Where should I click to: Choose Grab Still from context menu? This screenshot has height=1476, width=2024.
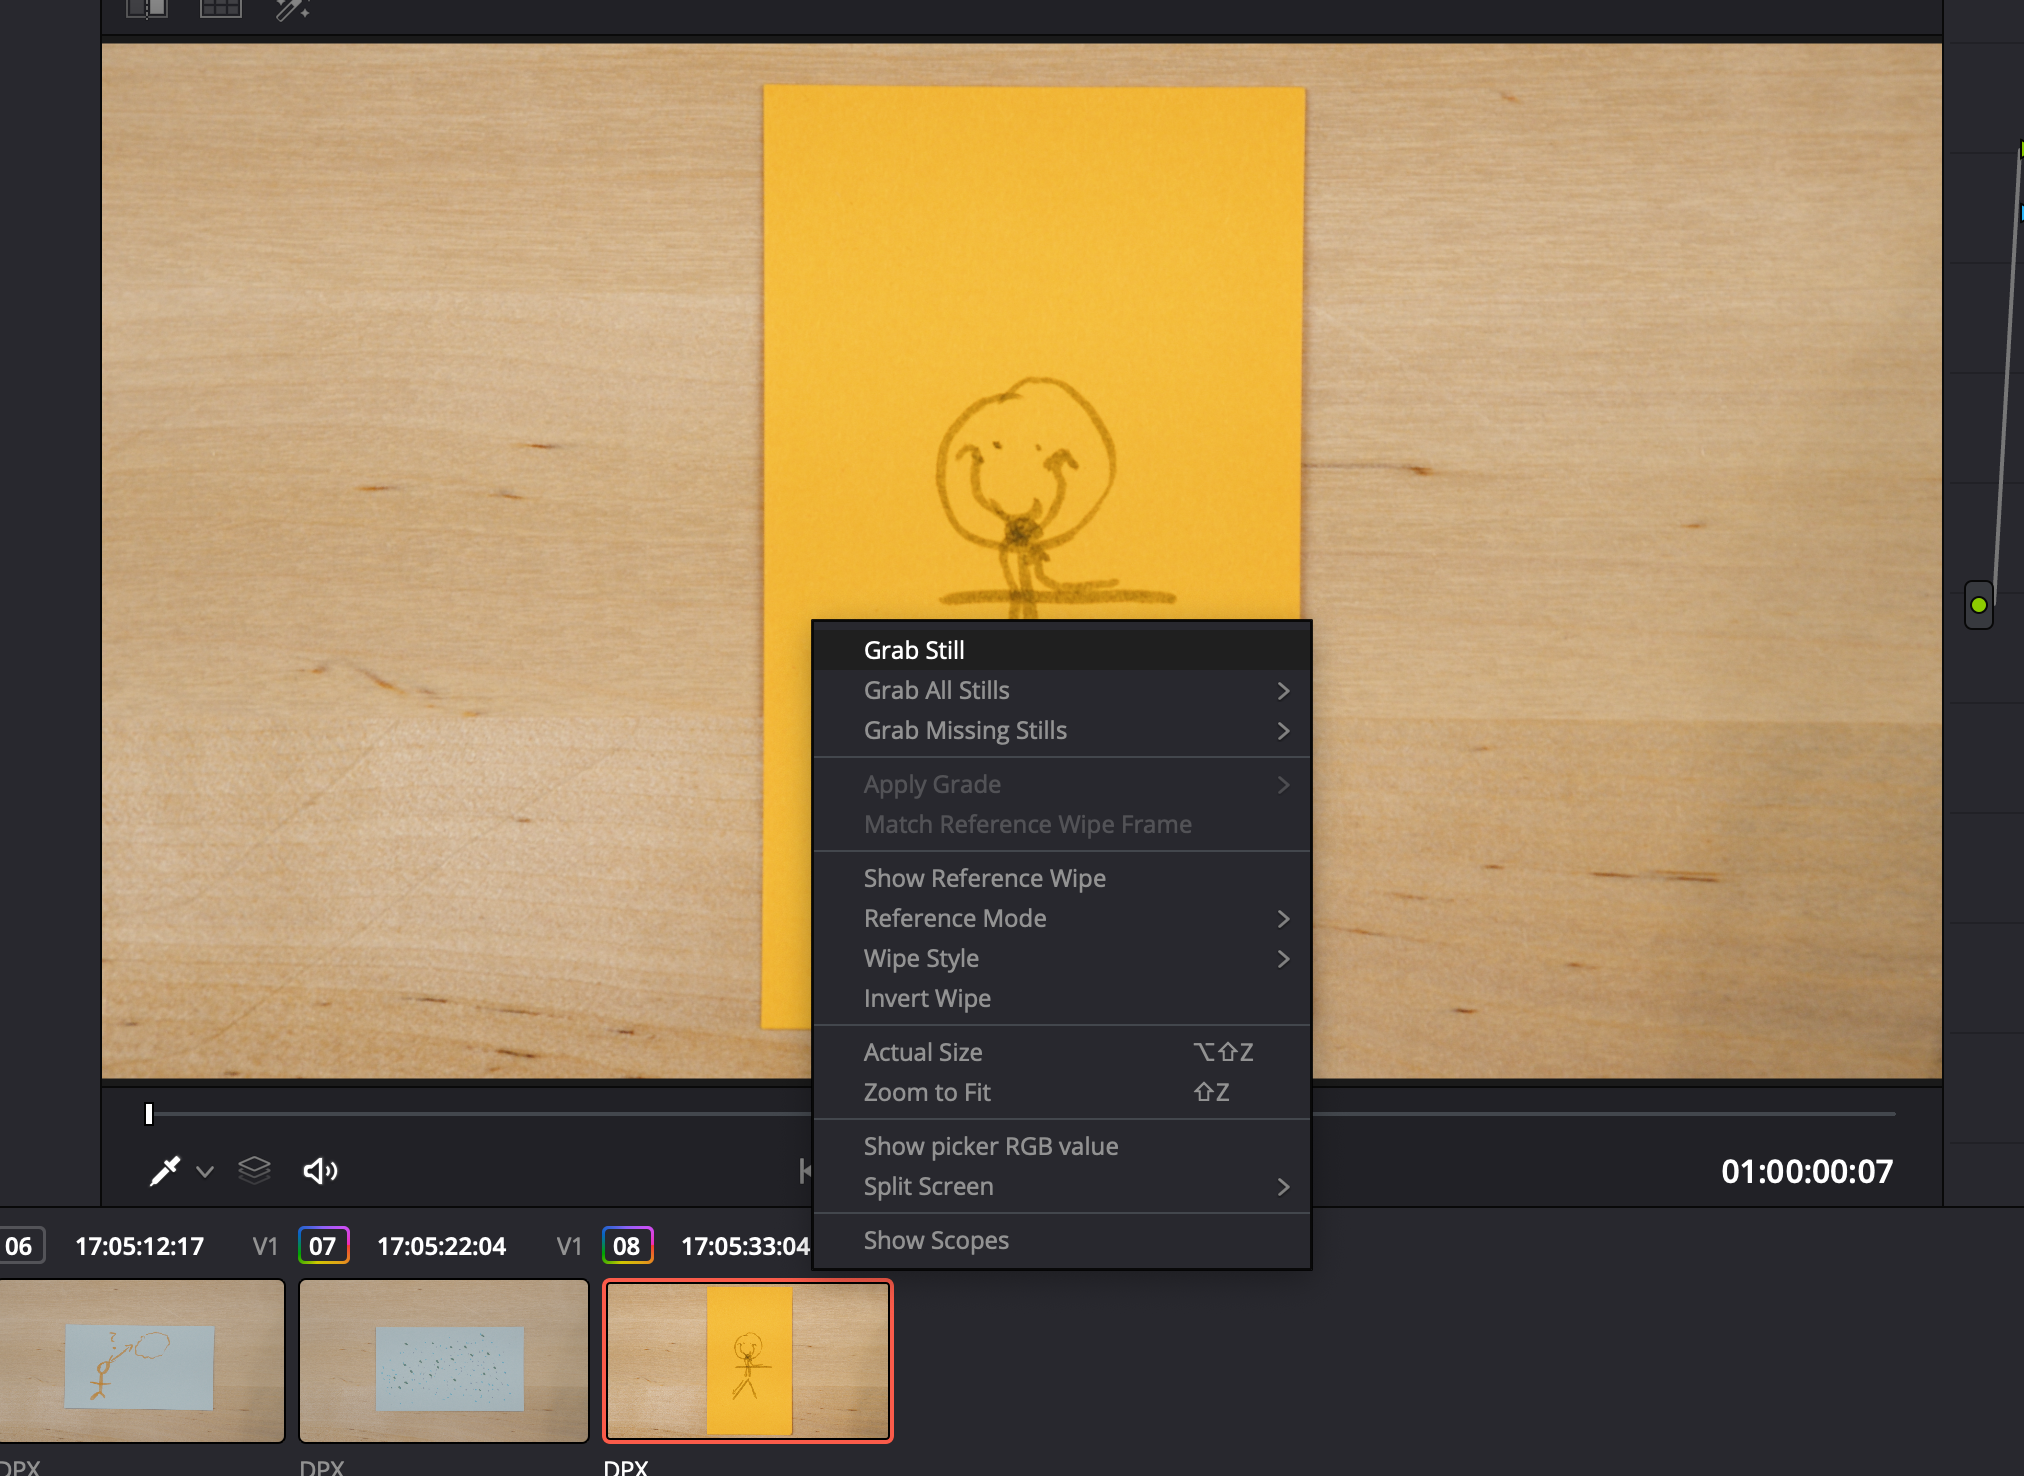(914, 650)
